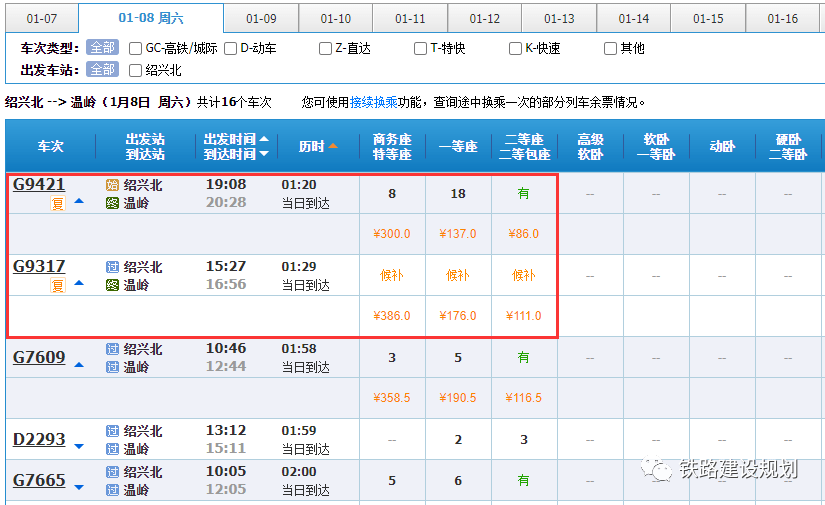Switch to the 01-09 date tab
The width and height of the screenshot is (825, 505).
coord(260,19)
